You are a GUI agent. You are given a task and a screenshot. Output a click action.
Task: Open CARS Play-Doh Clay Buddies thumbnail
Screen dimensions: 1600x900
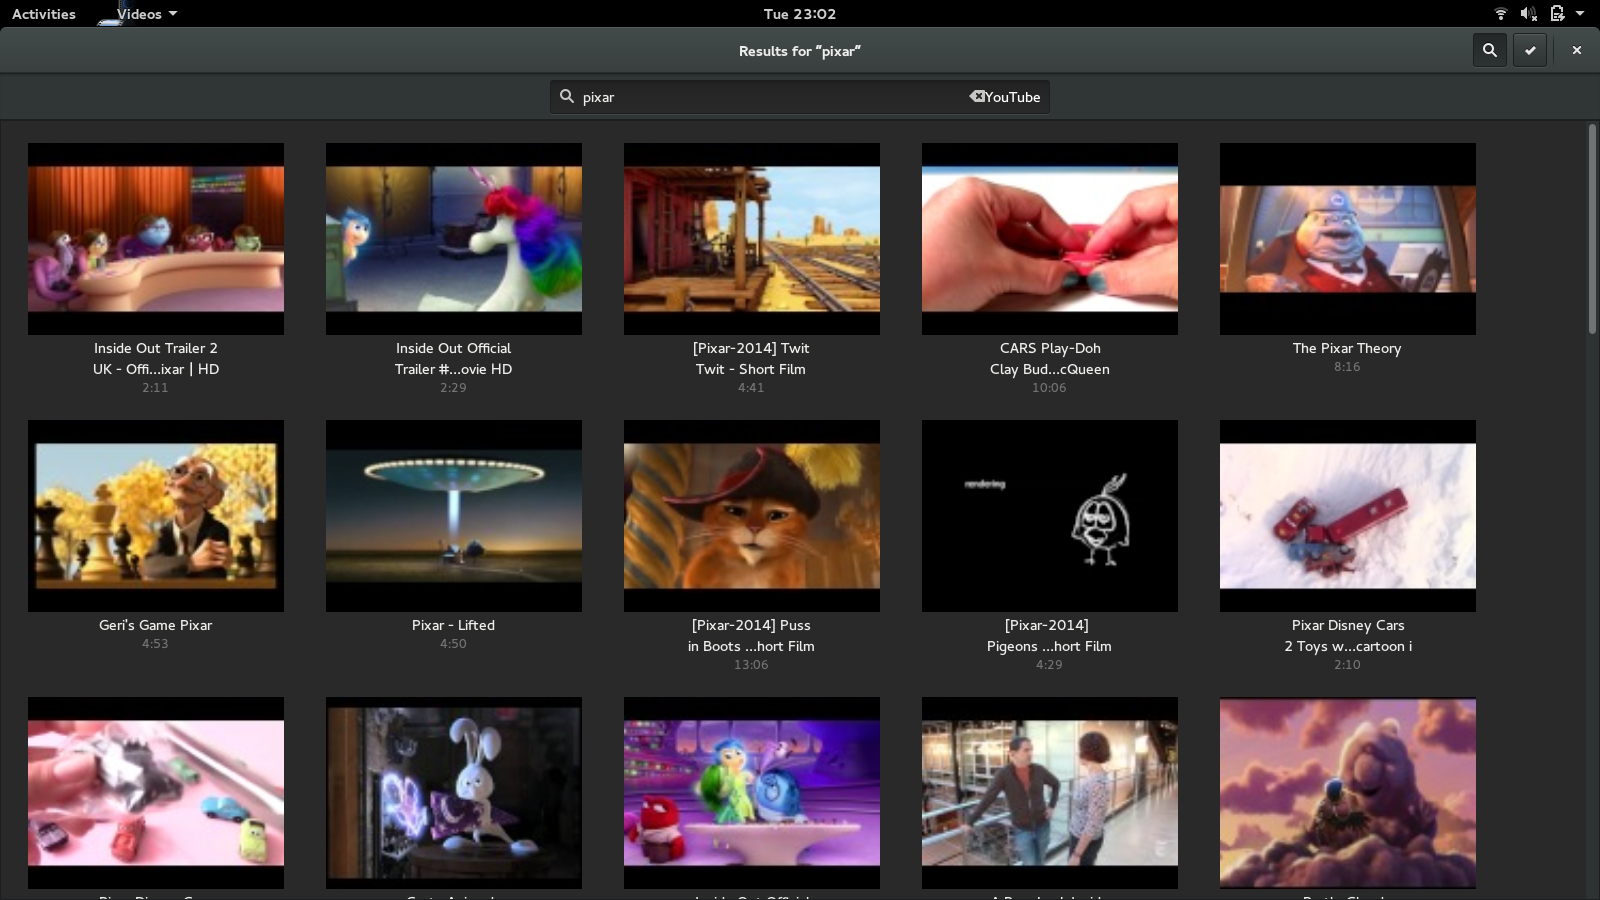[1050, 239]
